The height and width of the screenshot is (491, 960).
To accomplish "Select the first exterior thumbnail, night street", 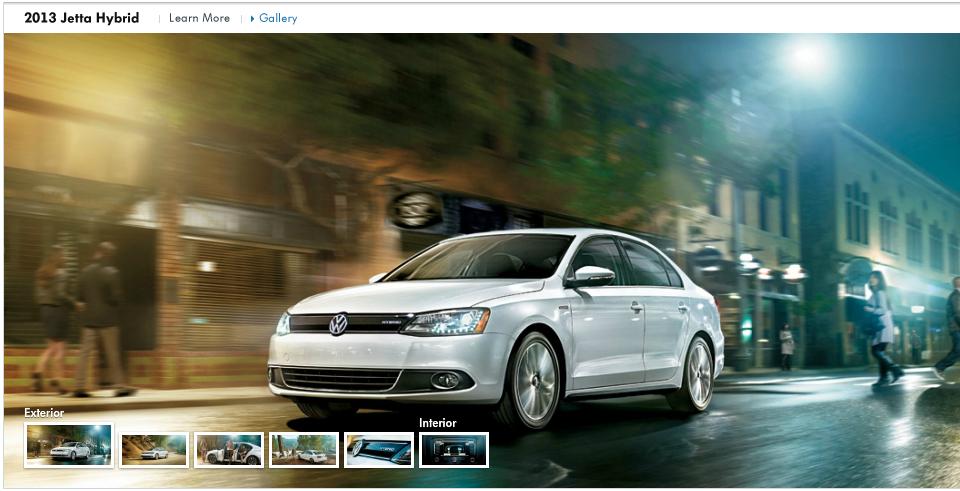I will coord(69,444).
